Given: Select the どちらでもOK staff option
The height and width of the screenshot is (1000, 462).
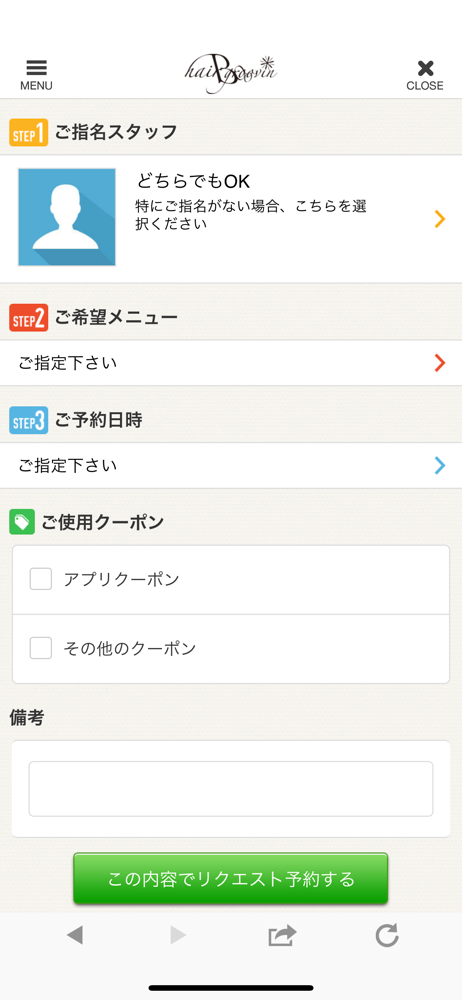Looking at the screenshot, I should [231, 219].
